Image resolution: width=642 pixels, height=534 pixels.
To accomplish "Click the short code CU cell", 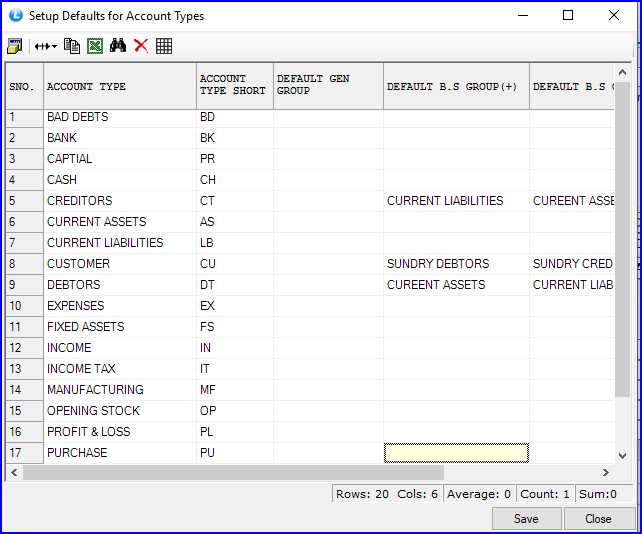I will [x=235, y=264].
